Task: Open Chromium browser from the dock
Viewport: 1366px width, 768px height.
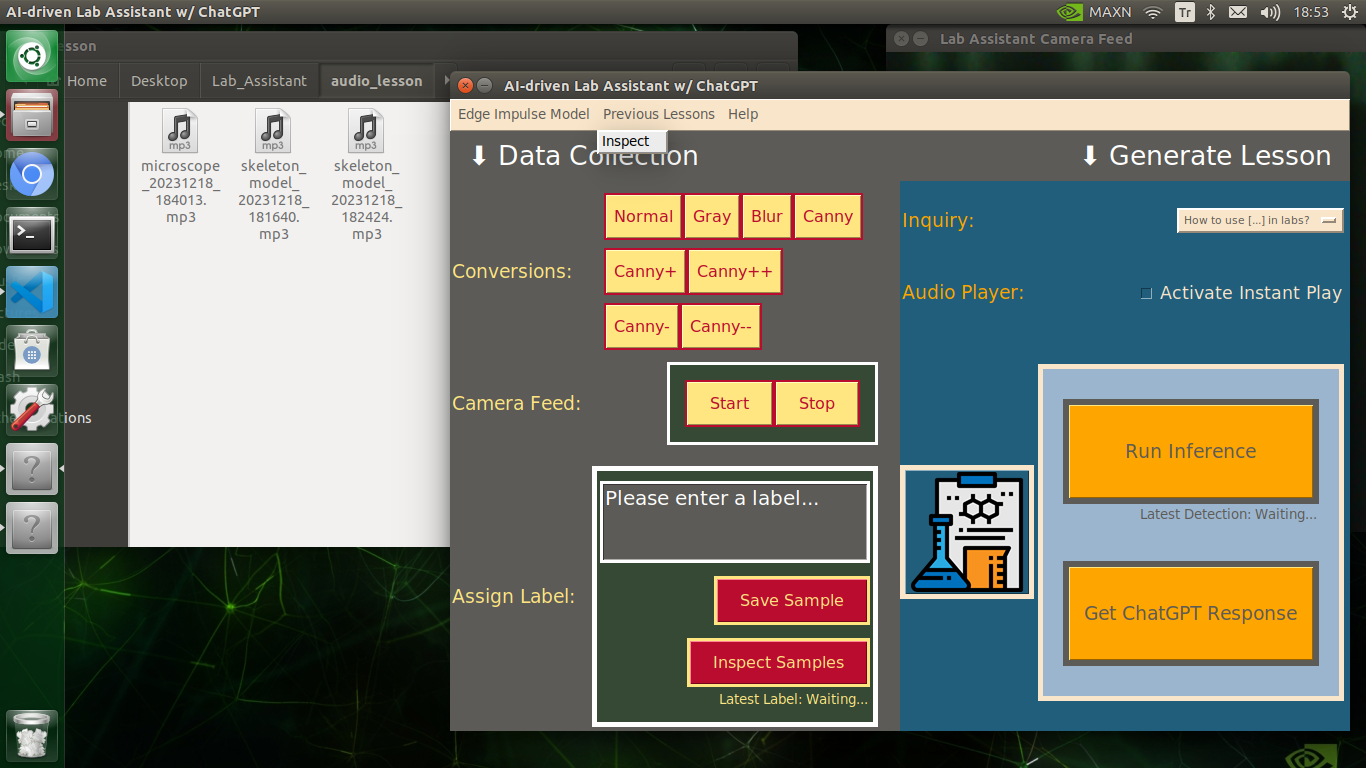Action: (32, 174)
